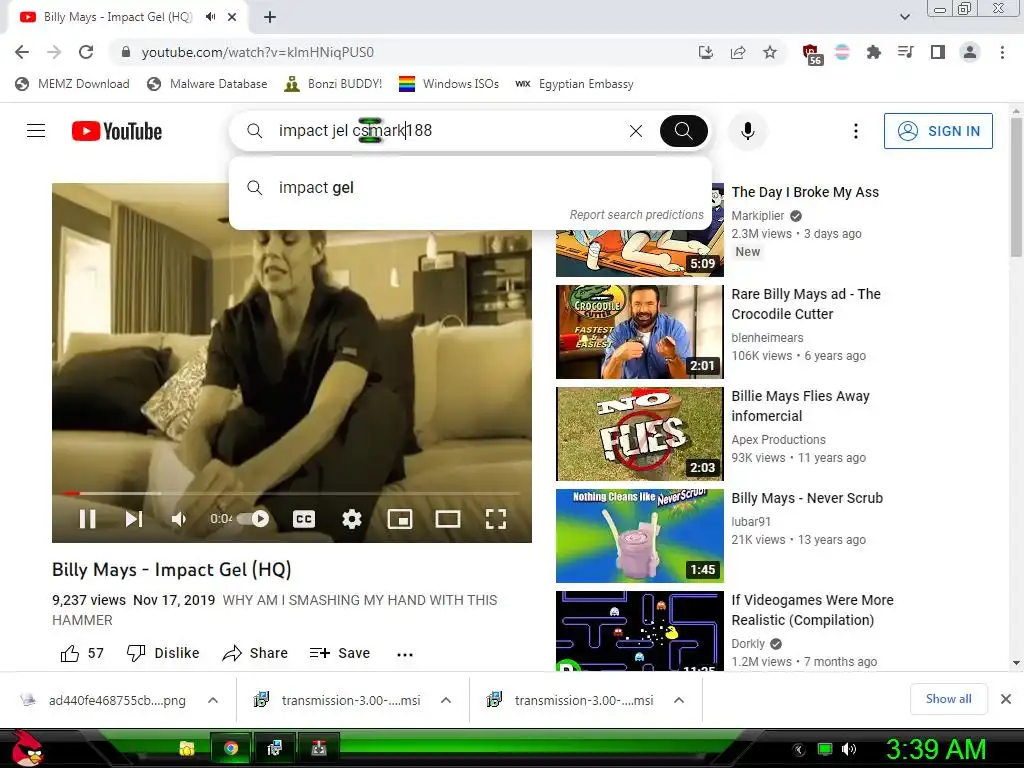This screenshot has height=768, width=1024.
Task: Save video to a playlist
Action: point(340,653)
